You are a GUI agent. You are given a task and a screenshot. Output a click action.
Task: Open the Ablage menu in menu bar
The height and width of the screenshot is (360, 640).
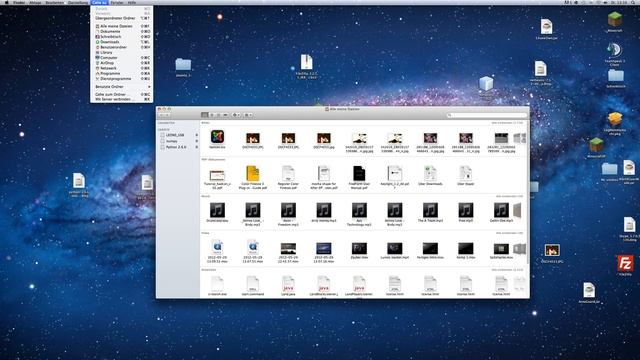pos(35,2)
